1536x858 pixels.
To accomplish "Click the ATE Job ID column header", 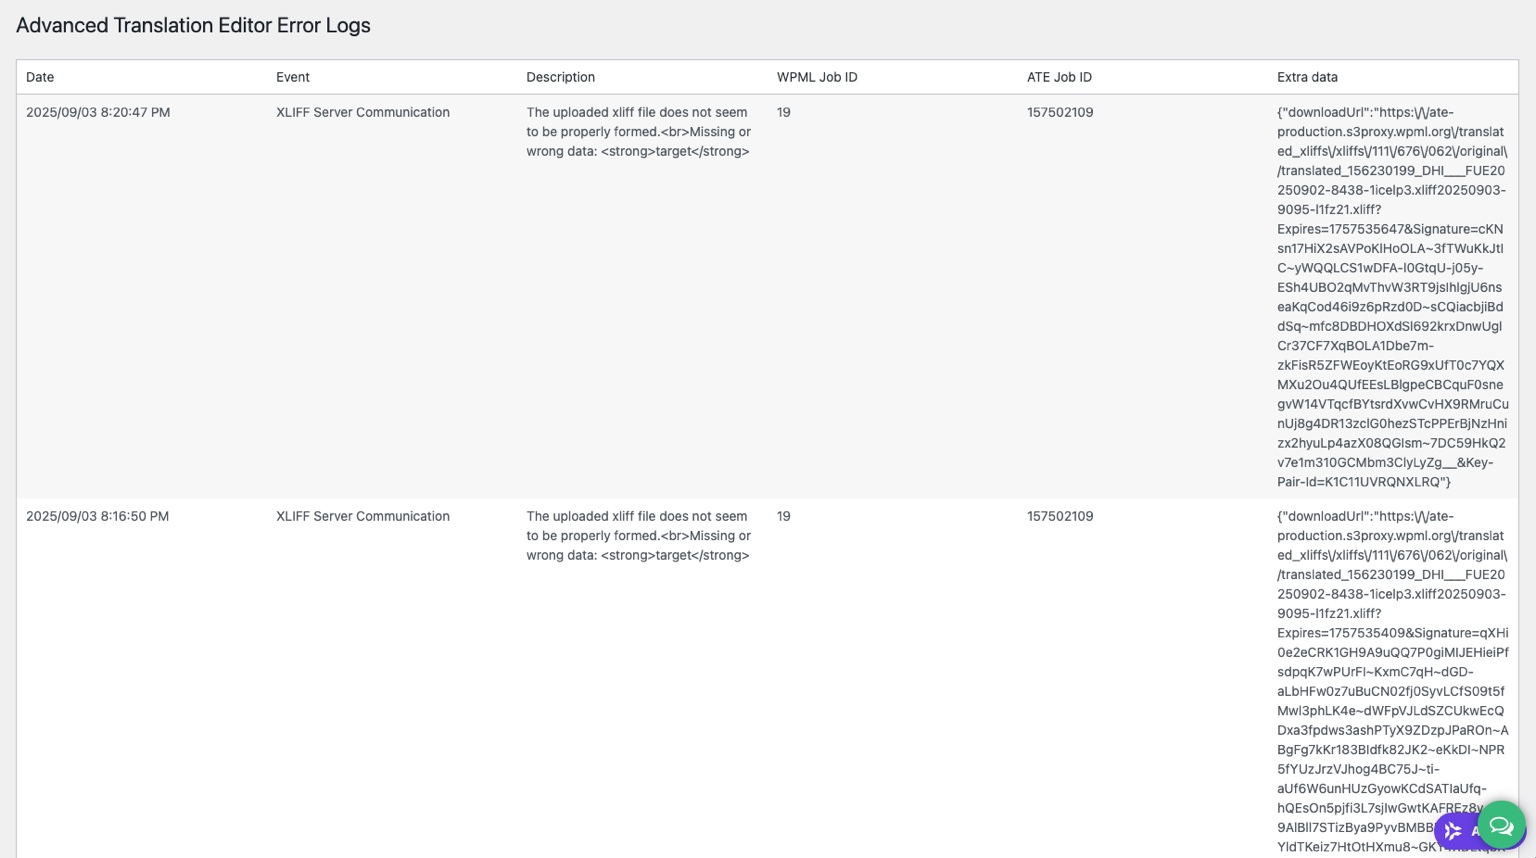I will [x=1059, y=77].
